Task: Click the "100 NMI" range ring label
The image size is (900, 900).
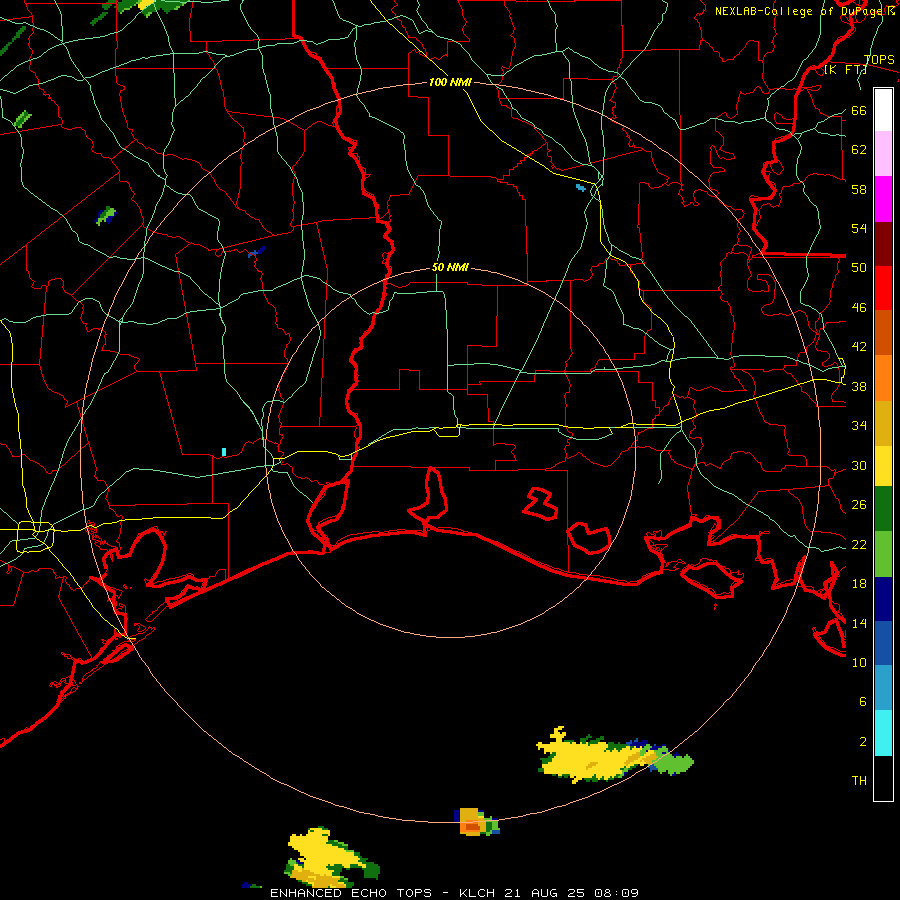Action: tap(450, 82)
